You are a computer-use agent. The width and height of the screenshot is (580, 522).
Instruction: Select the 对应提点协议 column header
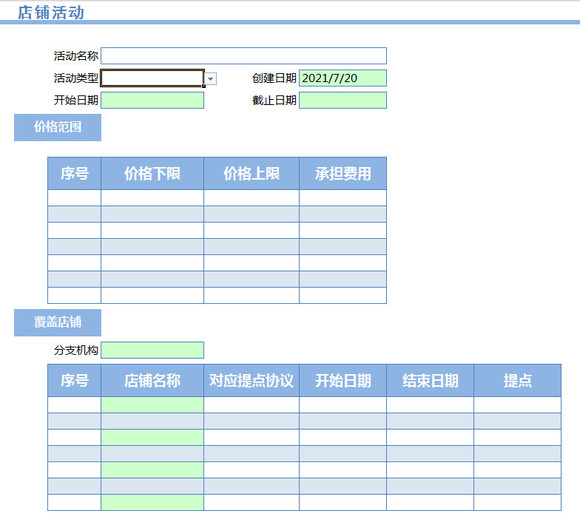(252, 380)
